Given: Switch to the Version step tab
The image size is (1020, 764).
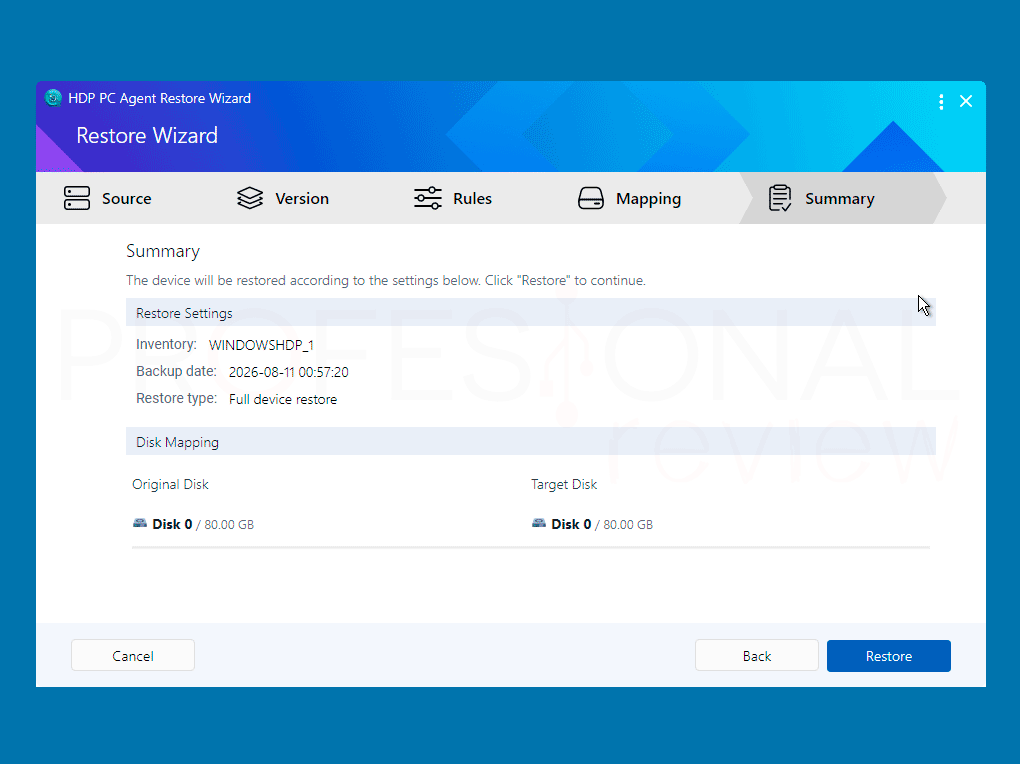Looking at the screenshot, I should point(283,198).
